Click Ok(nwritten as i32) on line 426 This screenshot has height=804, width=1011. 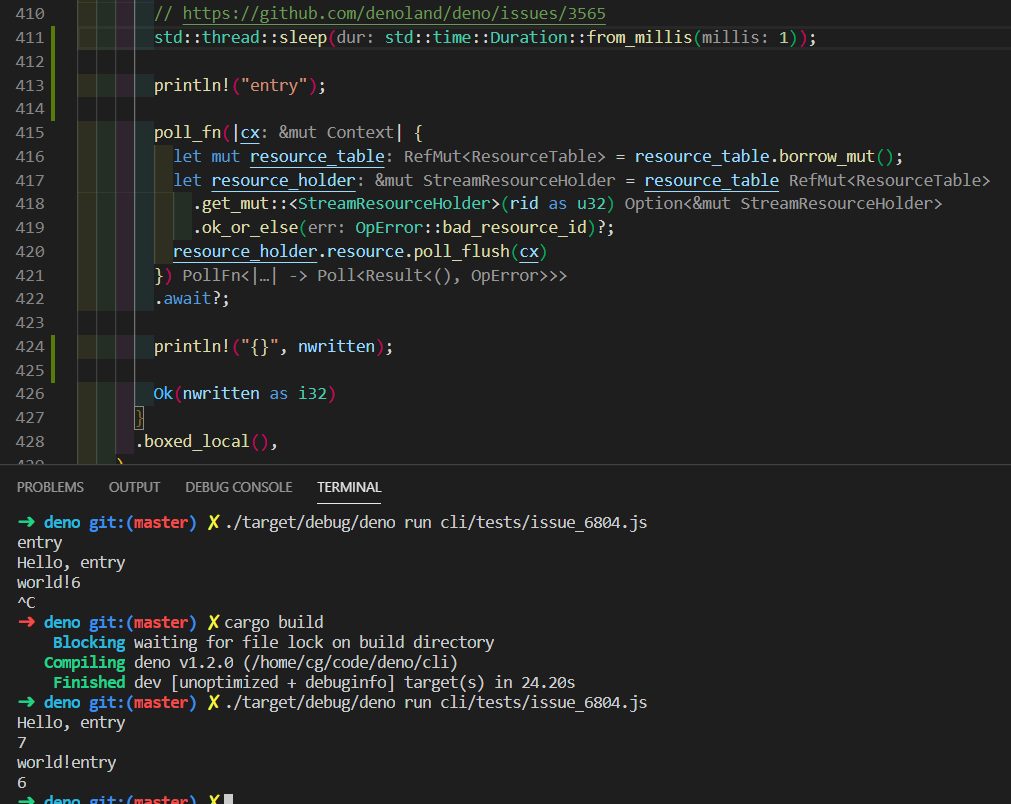(244, 394)
